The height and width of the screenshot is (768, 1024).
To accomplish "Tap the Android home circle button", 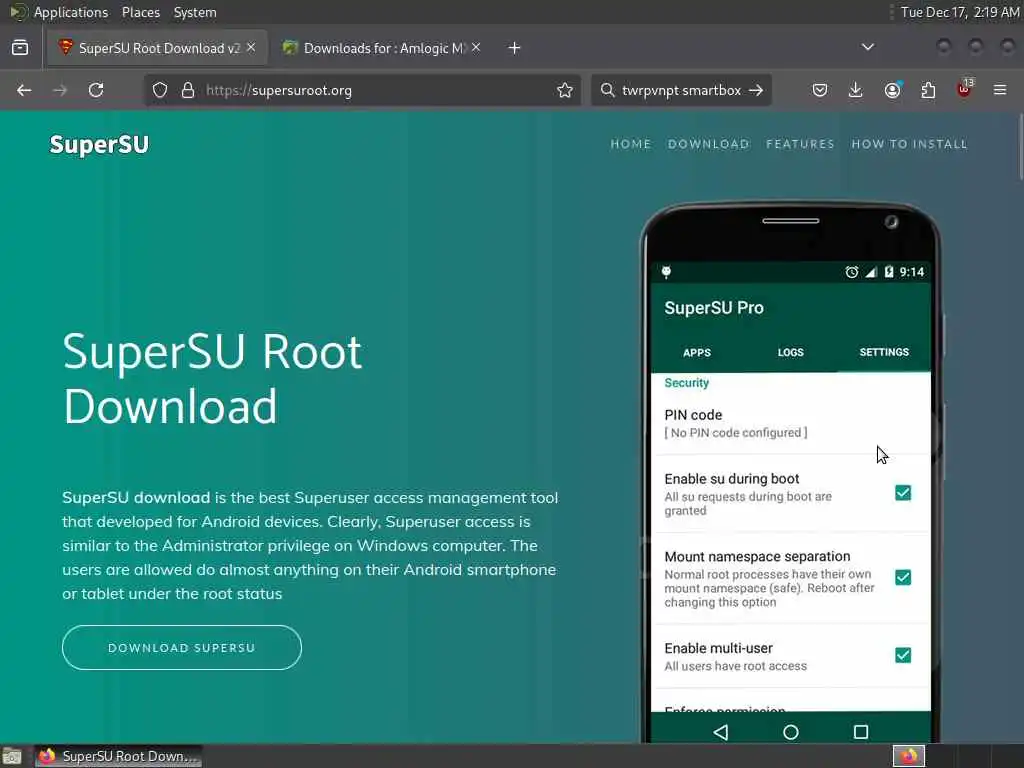I will click(791, 732).
